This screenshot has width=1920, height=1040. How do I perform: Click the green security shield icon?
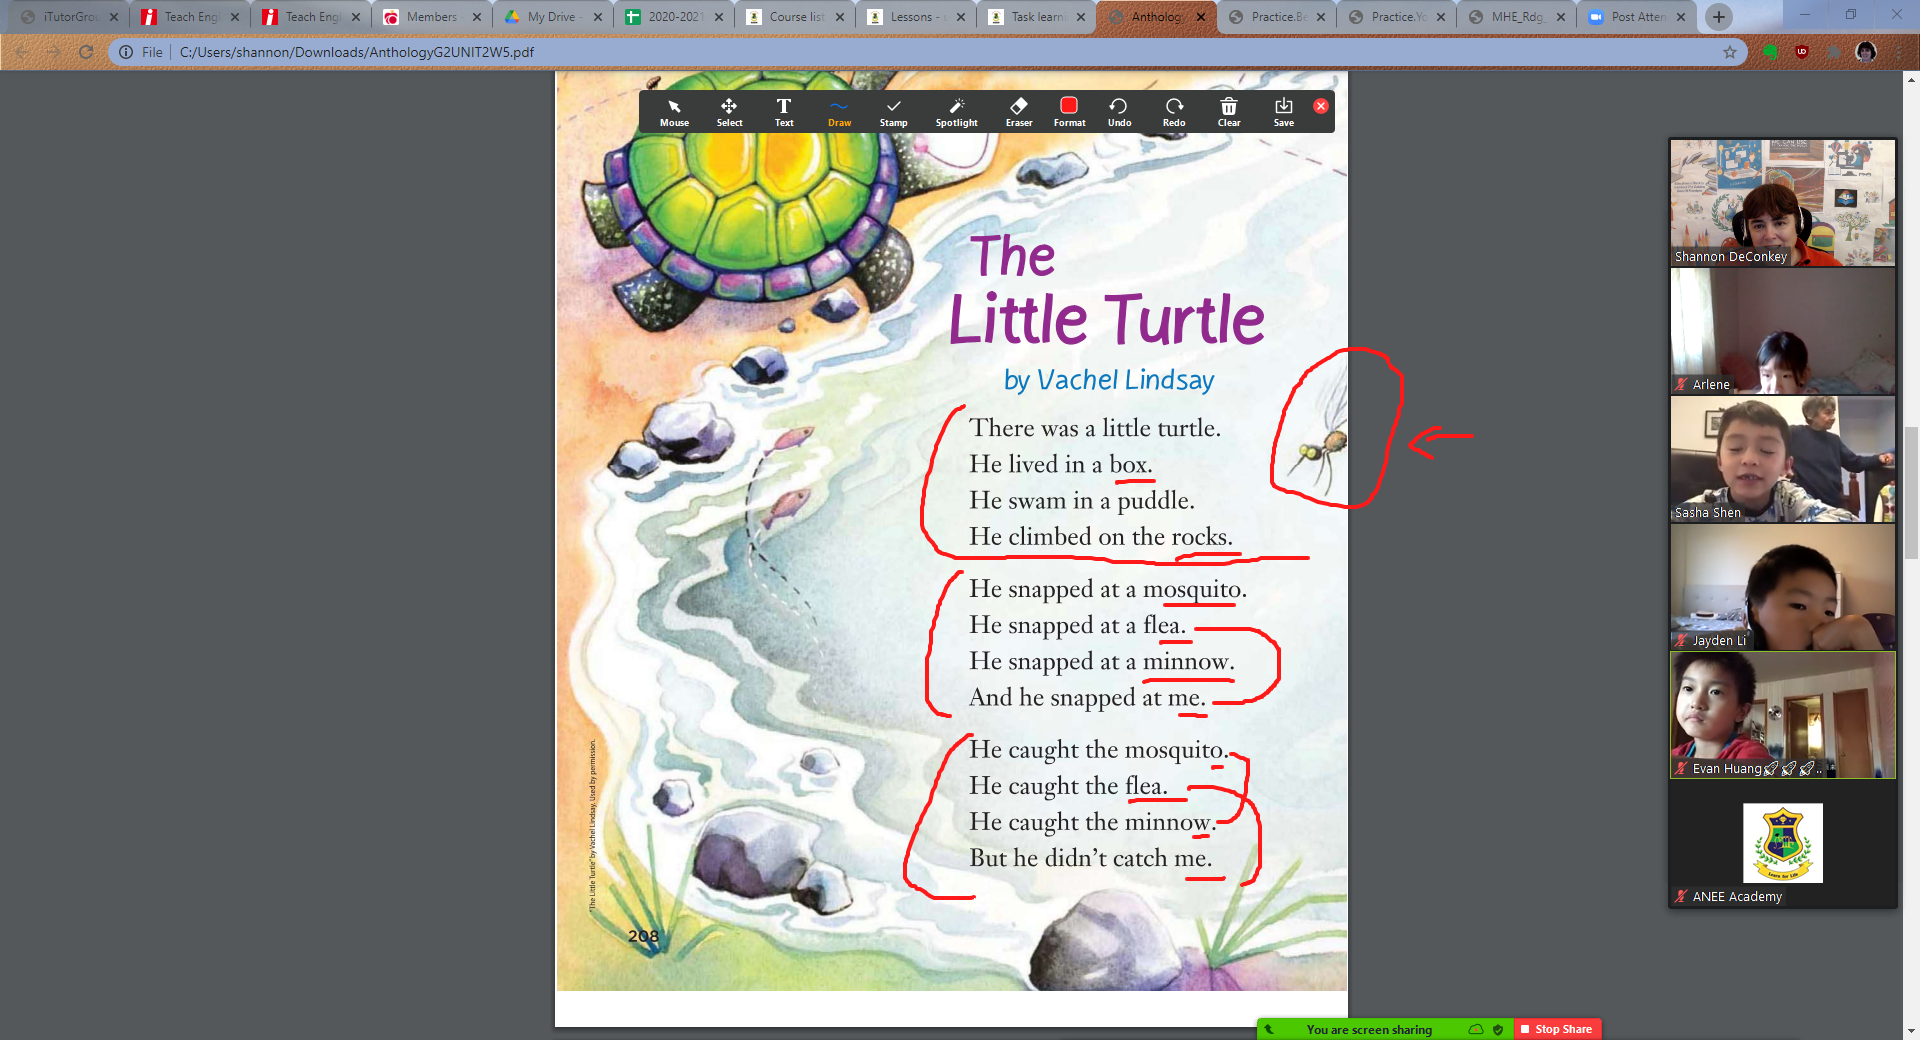(x=1498, y=1029)
